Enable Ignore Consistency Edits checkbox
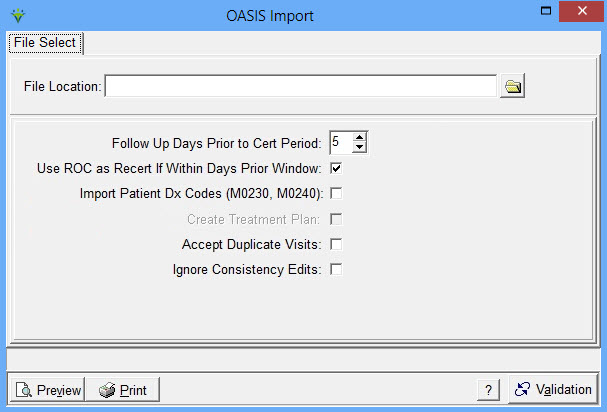The width and height of the screenshot is (607, 412). pyautogui.click(x=337, y=269)
